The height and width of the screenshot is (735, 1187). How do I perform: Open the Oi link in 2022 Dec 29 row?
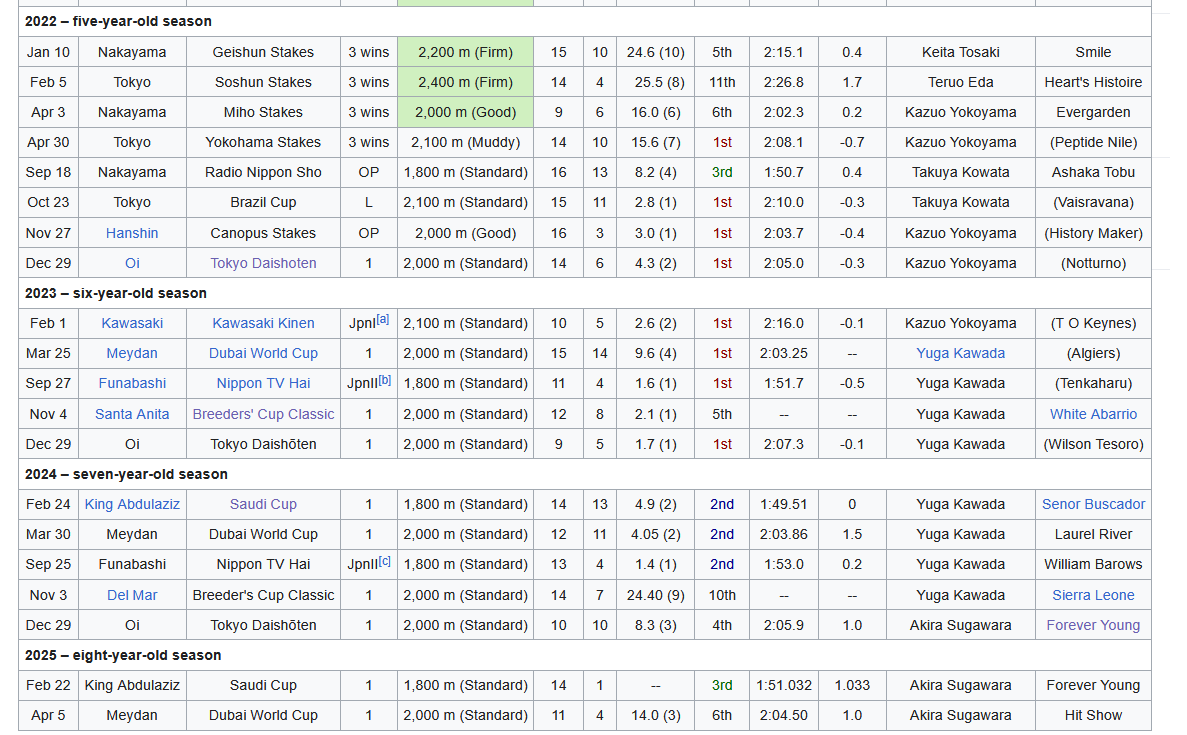132,263
